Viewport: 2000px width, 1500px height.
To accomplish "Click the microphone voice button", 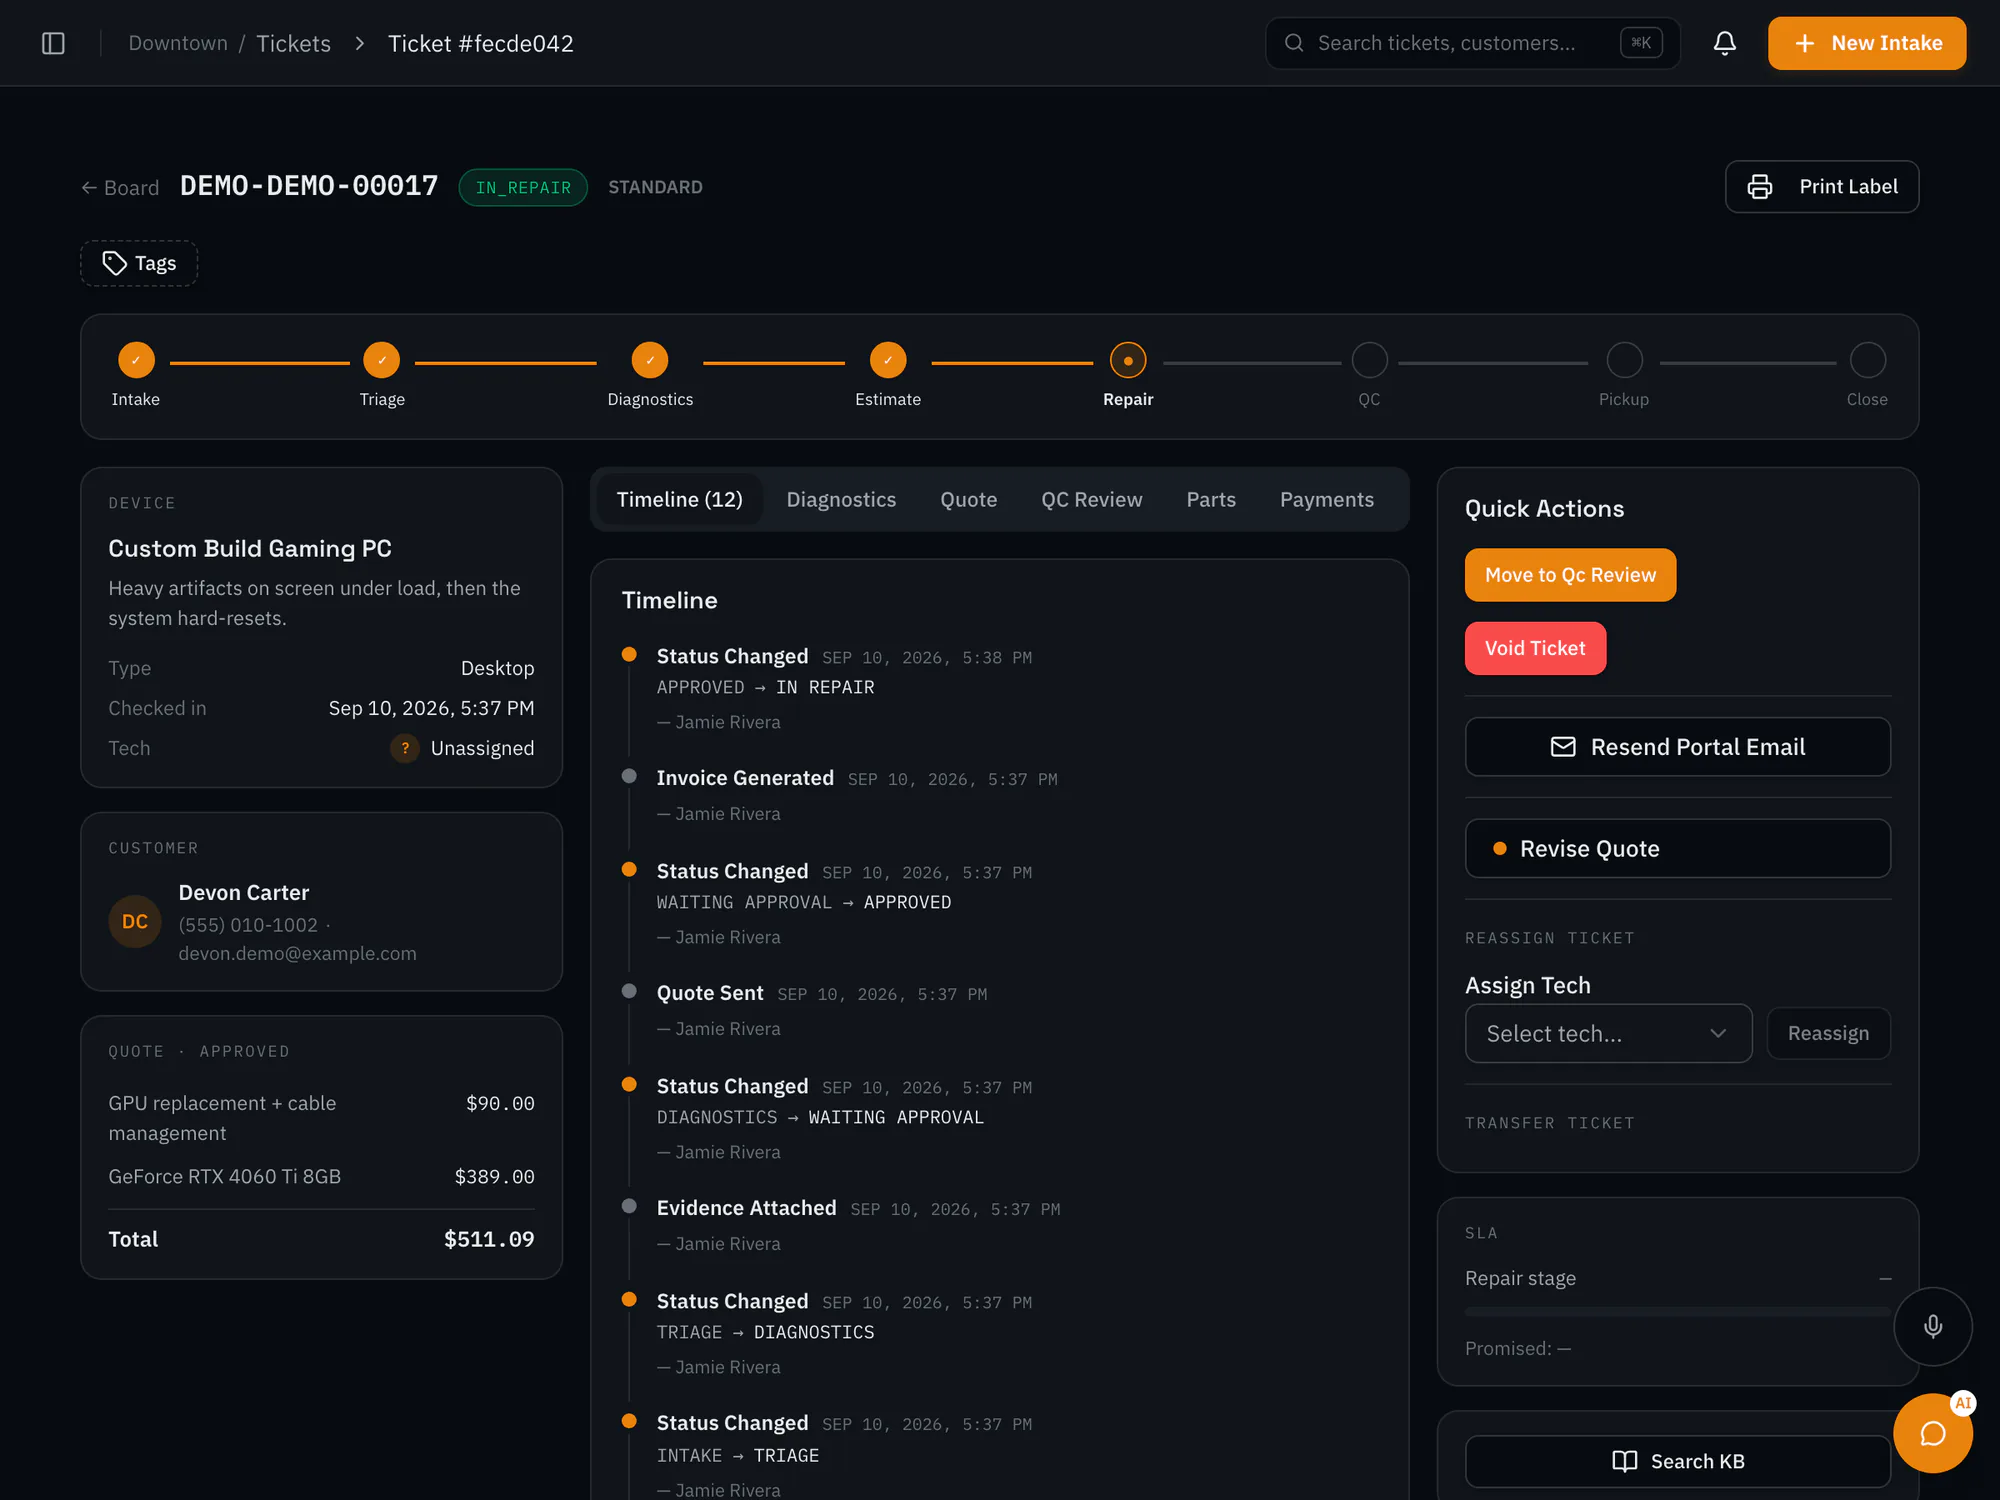I will (1933, 1326).
